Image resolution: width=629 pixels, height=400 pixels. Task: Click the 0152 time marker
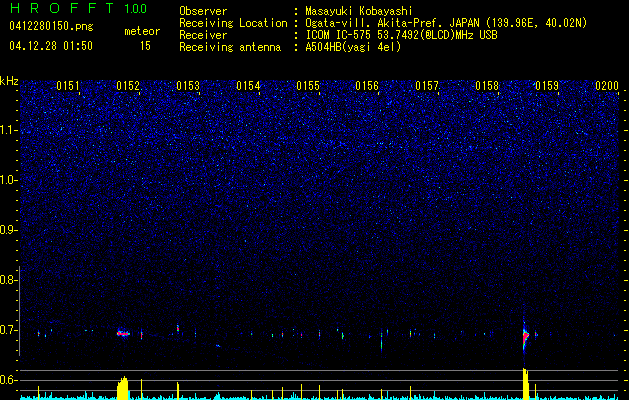[128, 86]
